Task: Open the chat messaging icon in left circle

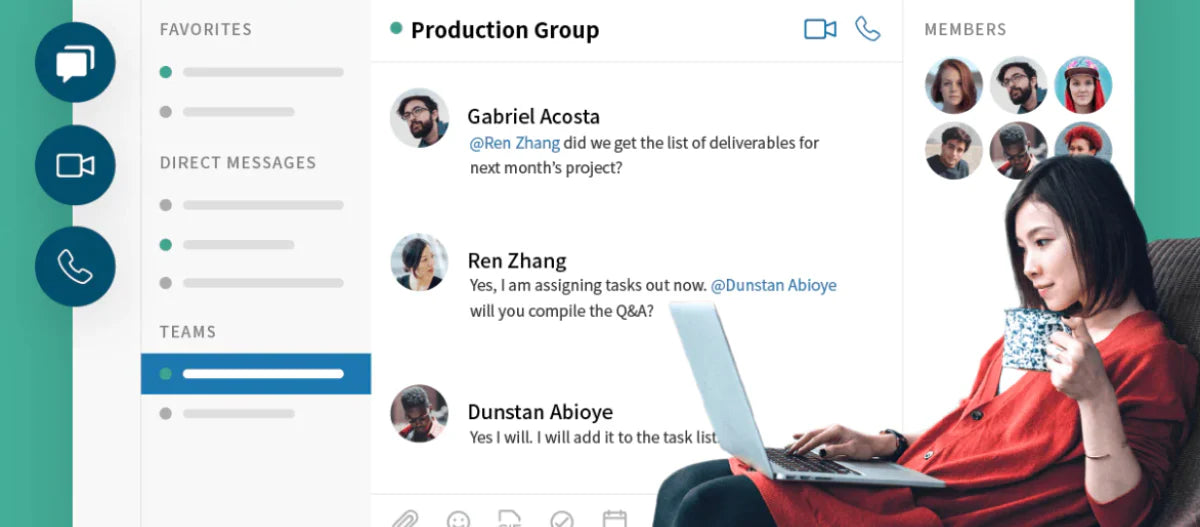Action: click(x=75, y=63)
